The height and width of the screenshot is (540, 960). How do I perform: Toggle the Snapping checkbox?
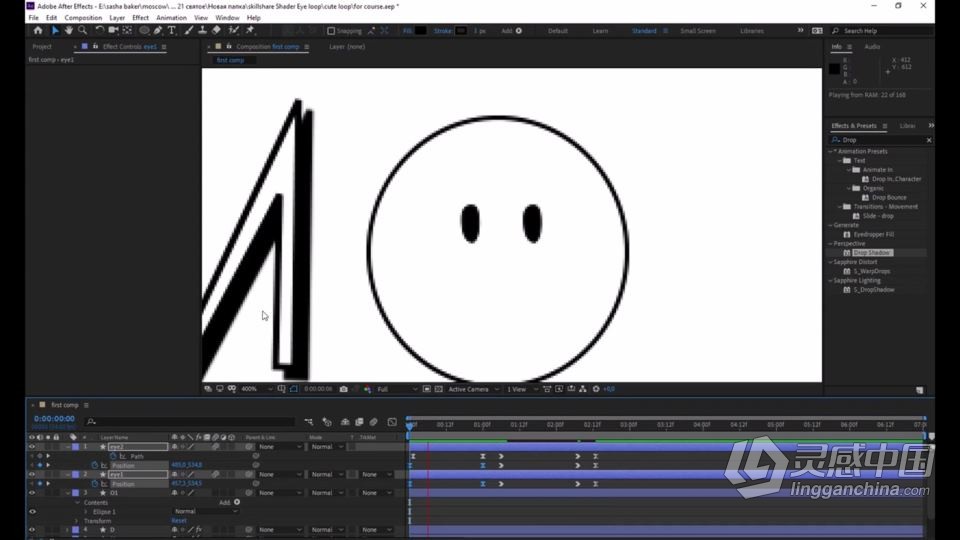click(x=331, y=31)
